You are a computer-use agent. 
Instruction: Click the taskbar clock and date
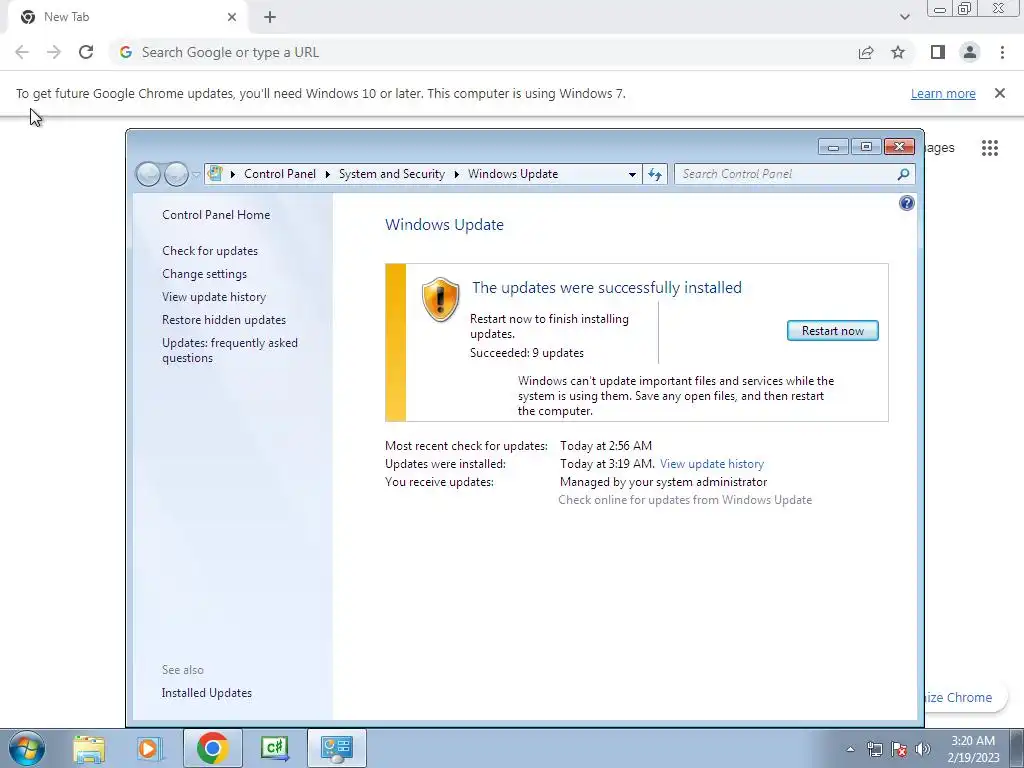(x=973, y=749)
